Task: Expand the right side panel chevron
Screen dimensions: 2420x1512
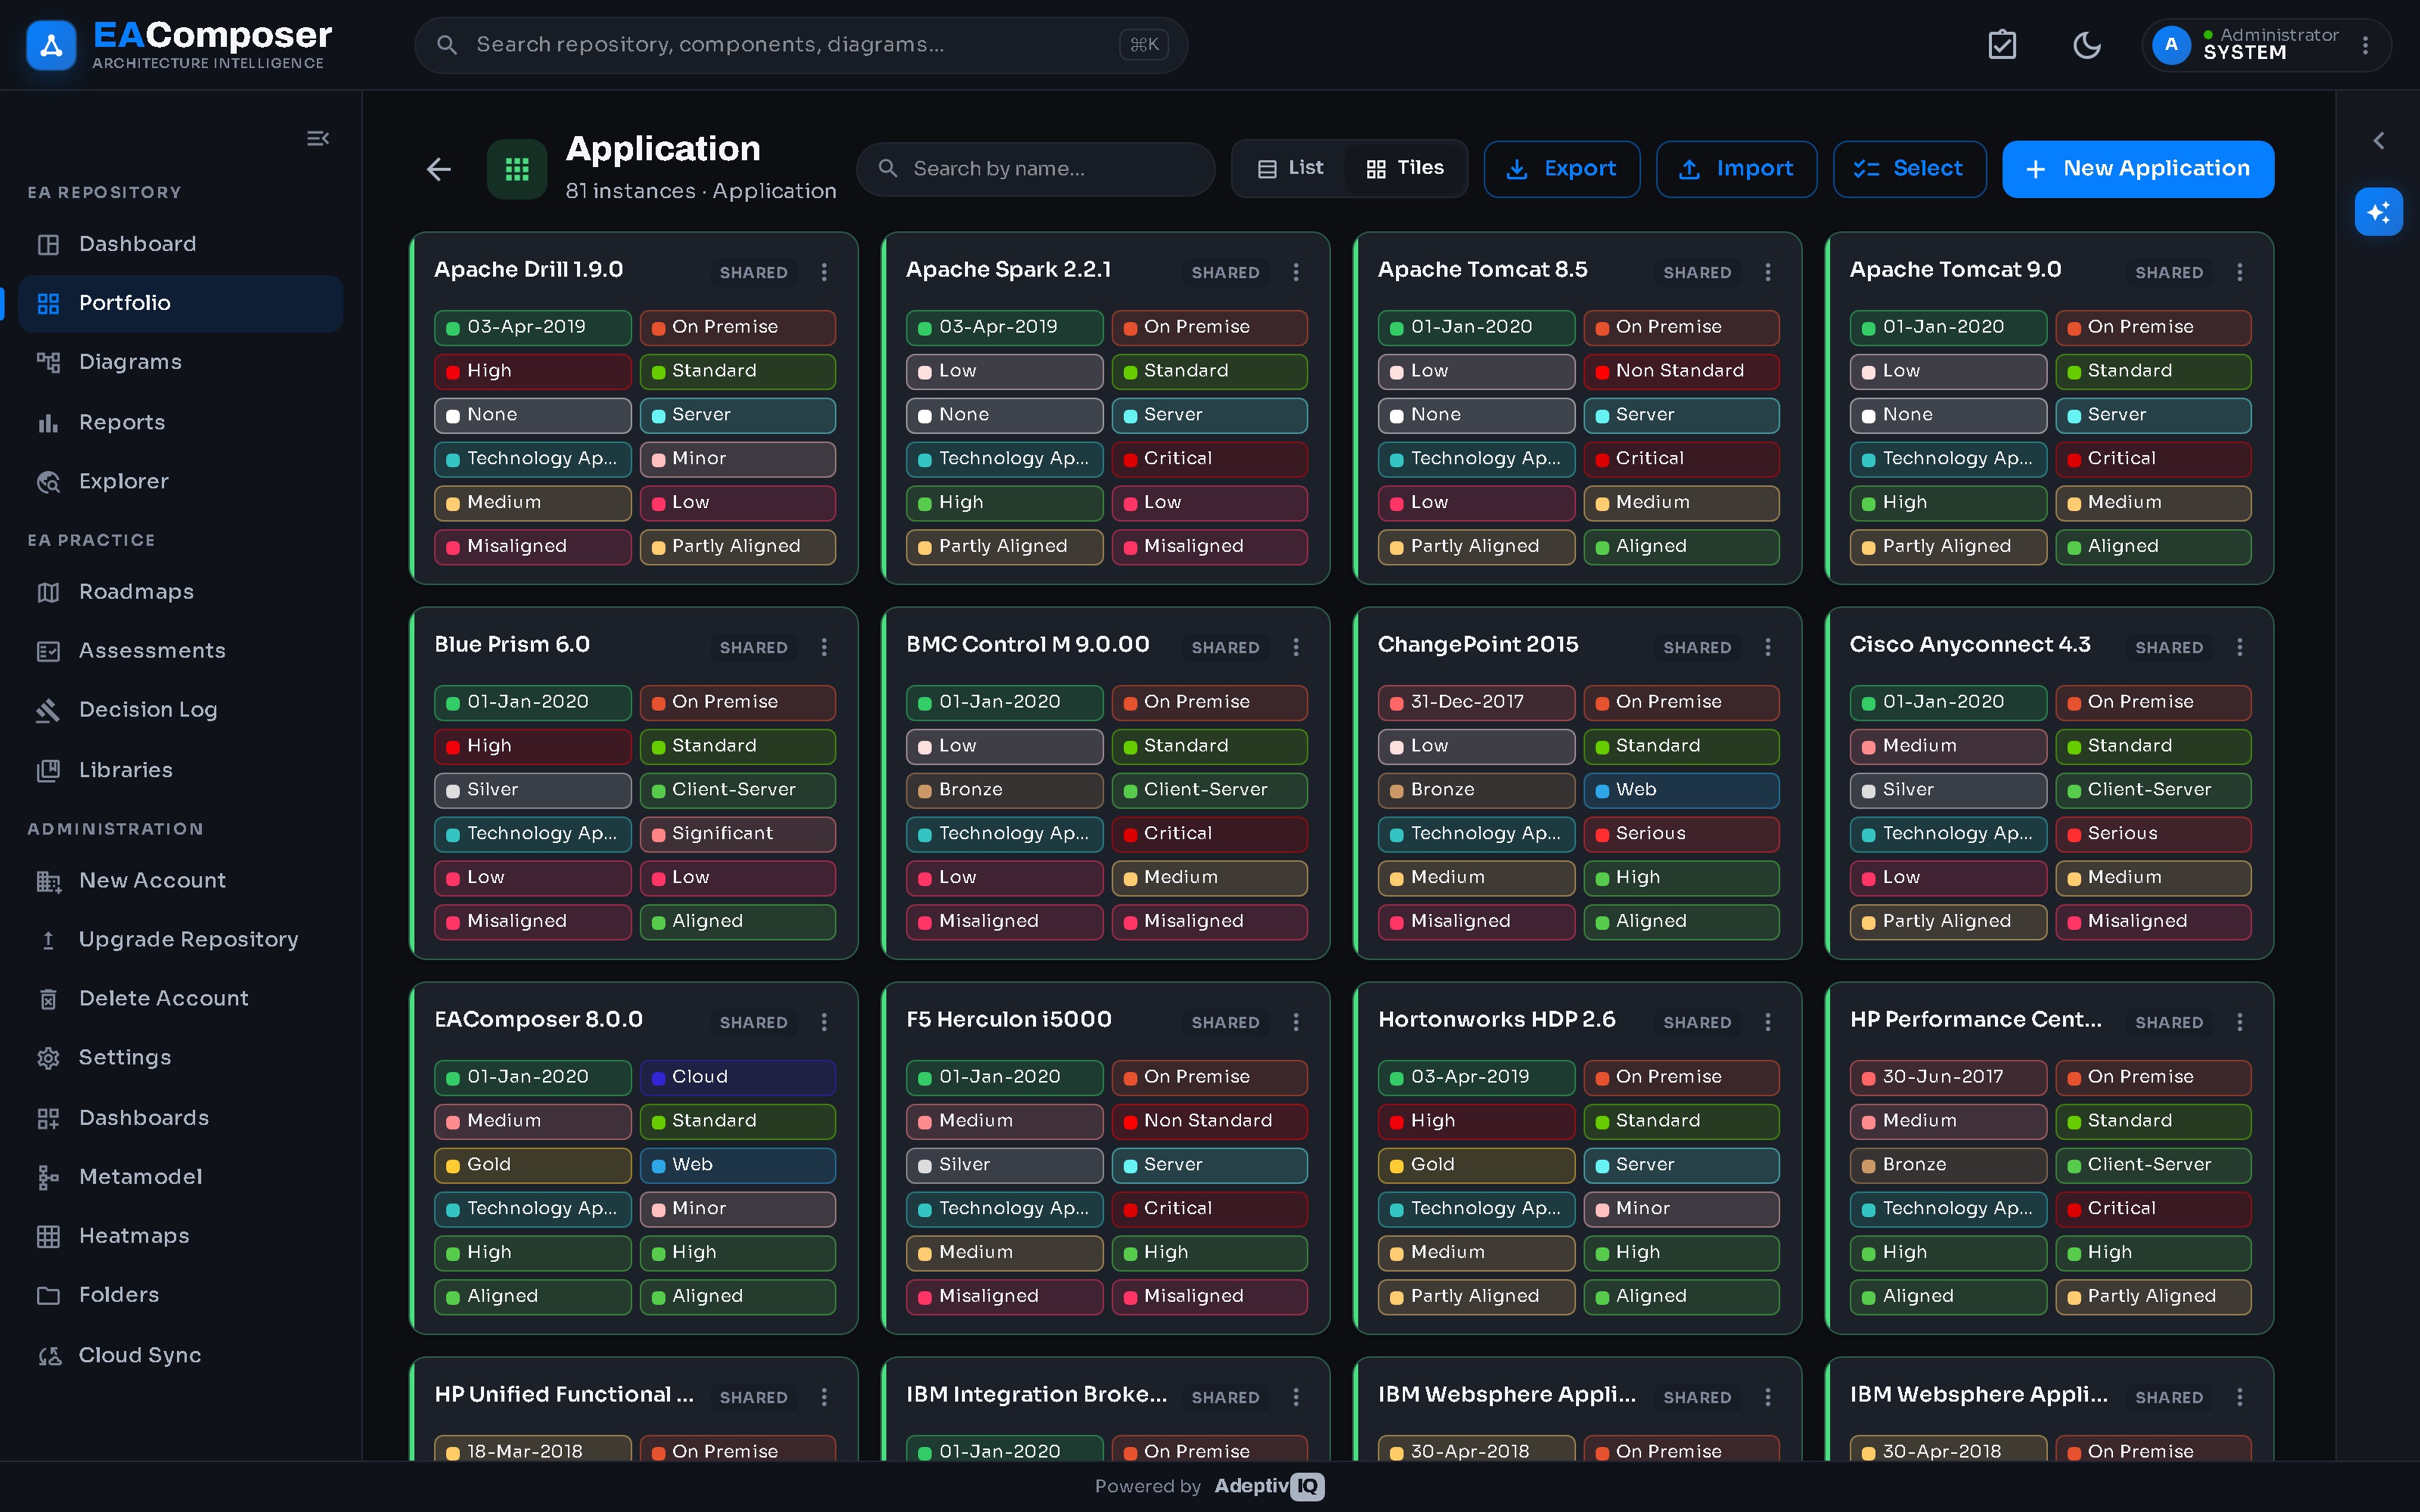Action: click(x=2379, y=141)
